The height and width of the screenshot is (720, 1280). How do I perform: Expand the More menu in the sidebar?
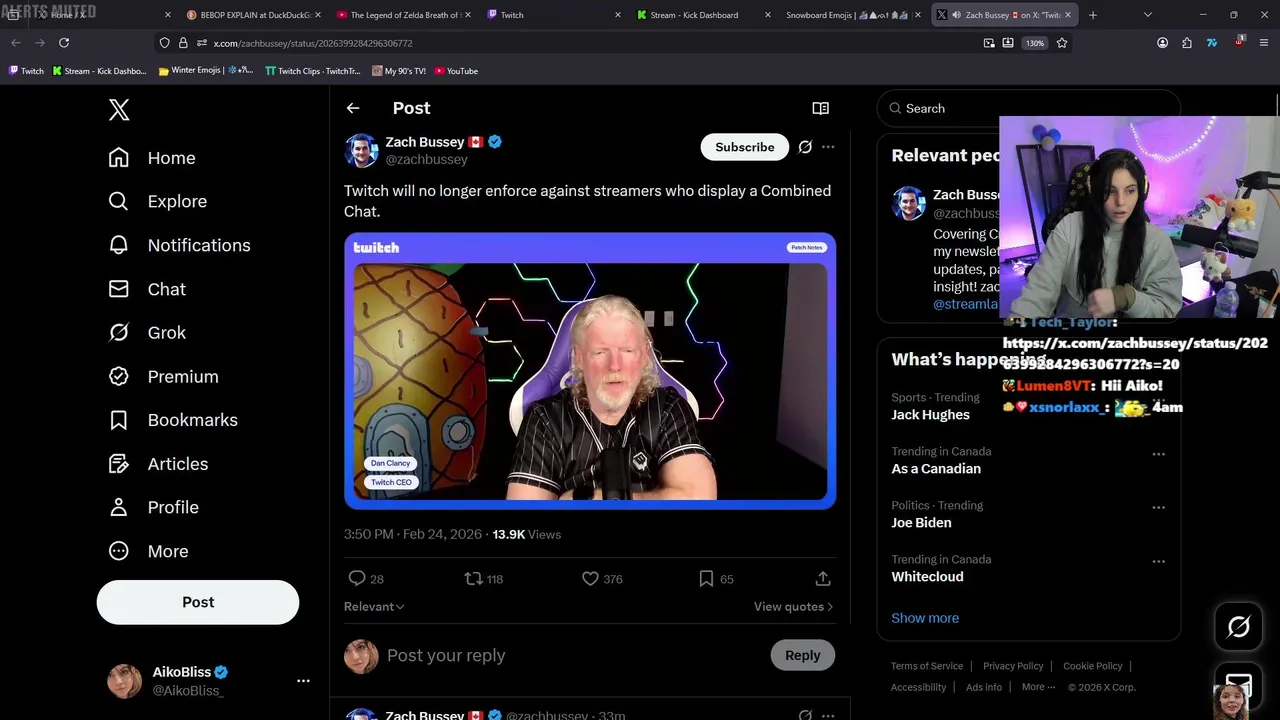coord(148,551)
